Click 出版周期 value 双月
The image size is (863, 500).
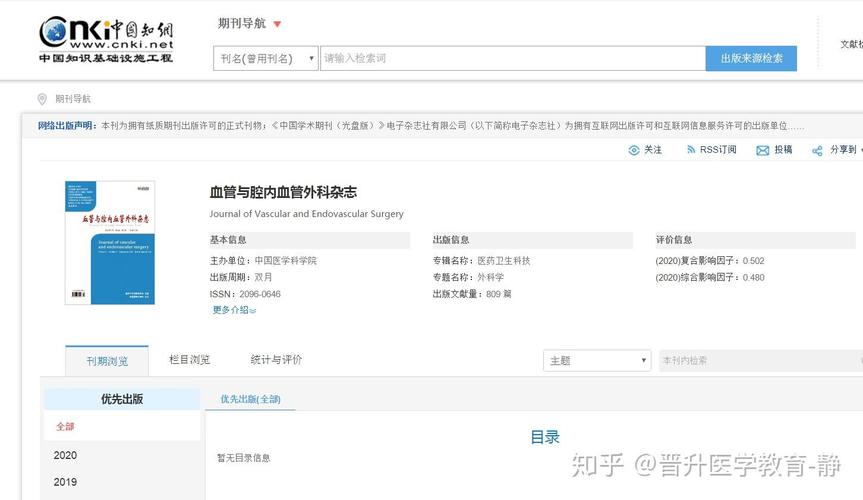click(263, 277)
